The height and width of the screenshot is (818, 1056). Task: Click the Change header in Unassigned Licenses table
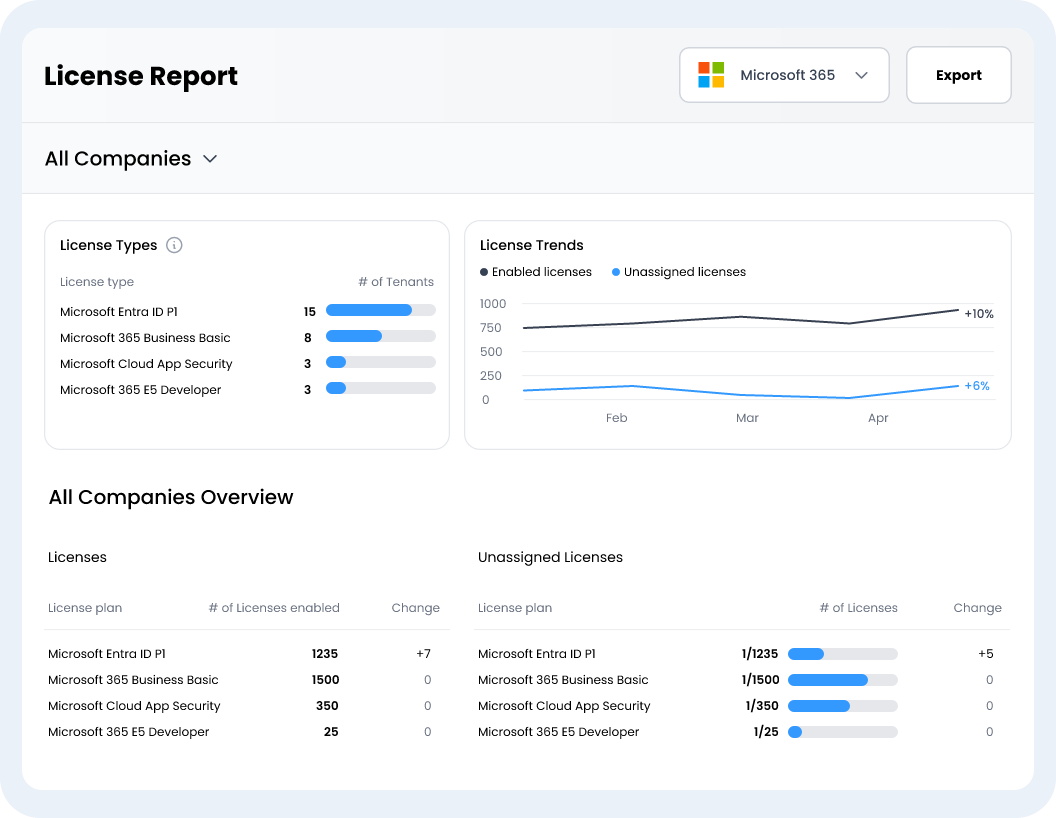977,608
